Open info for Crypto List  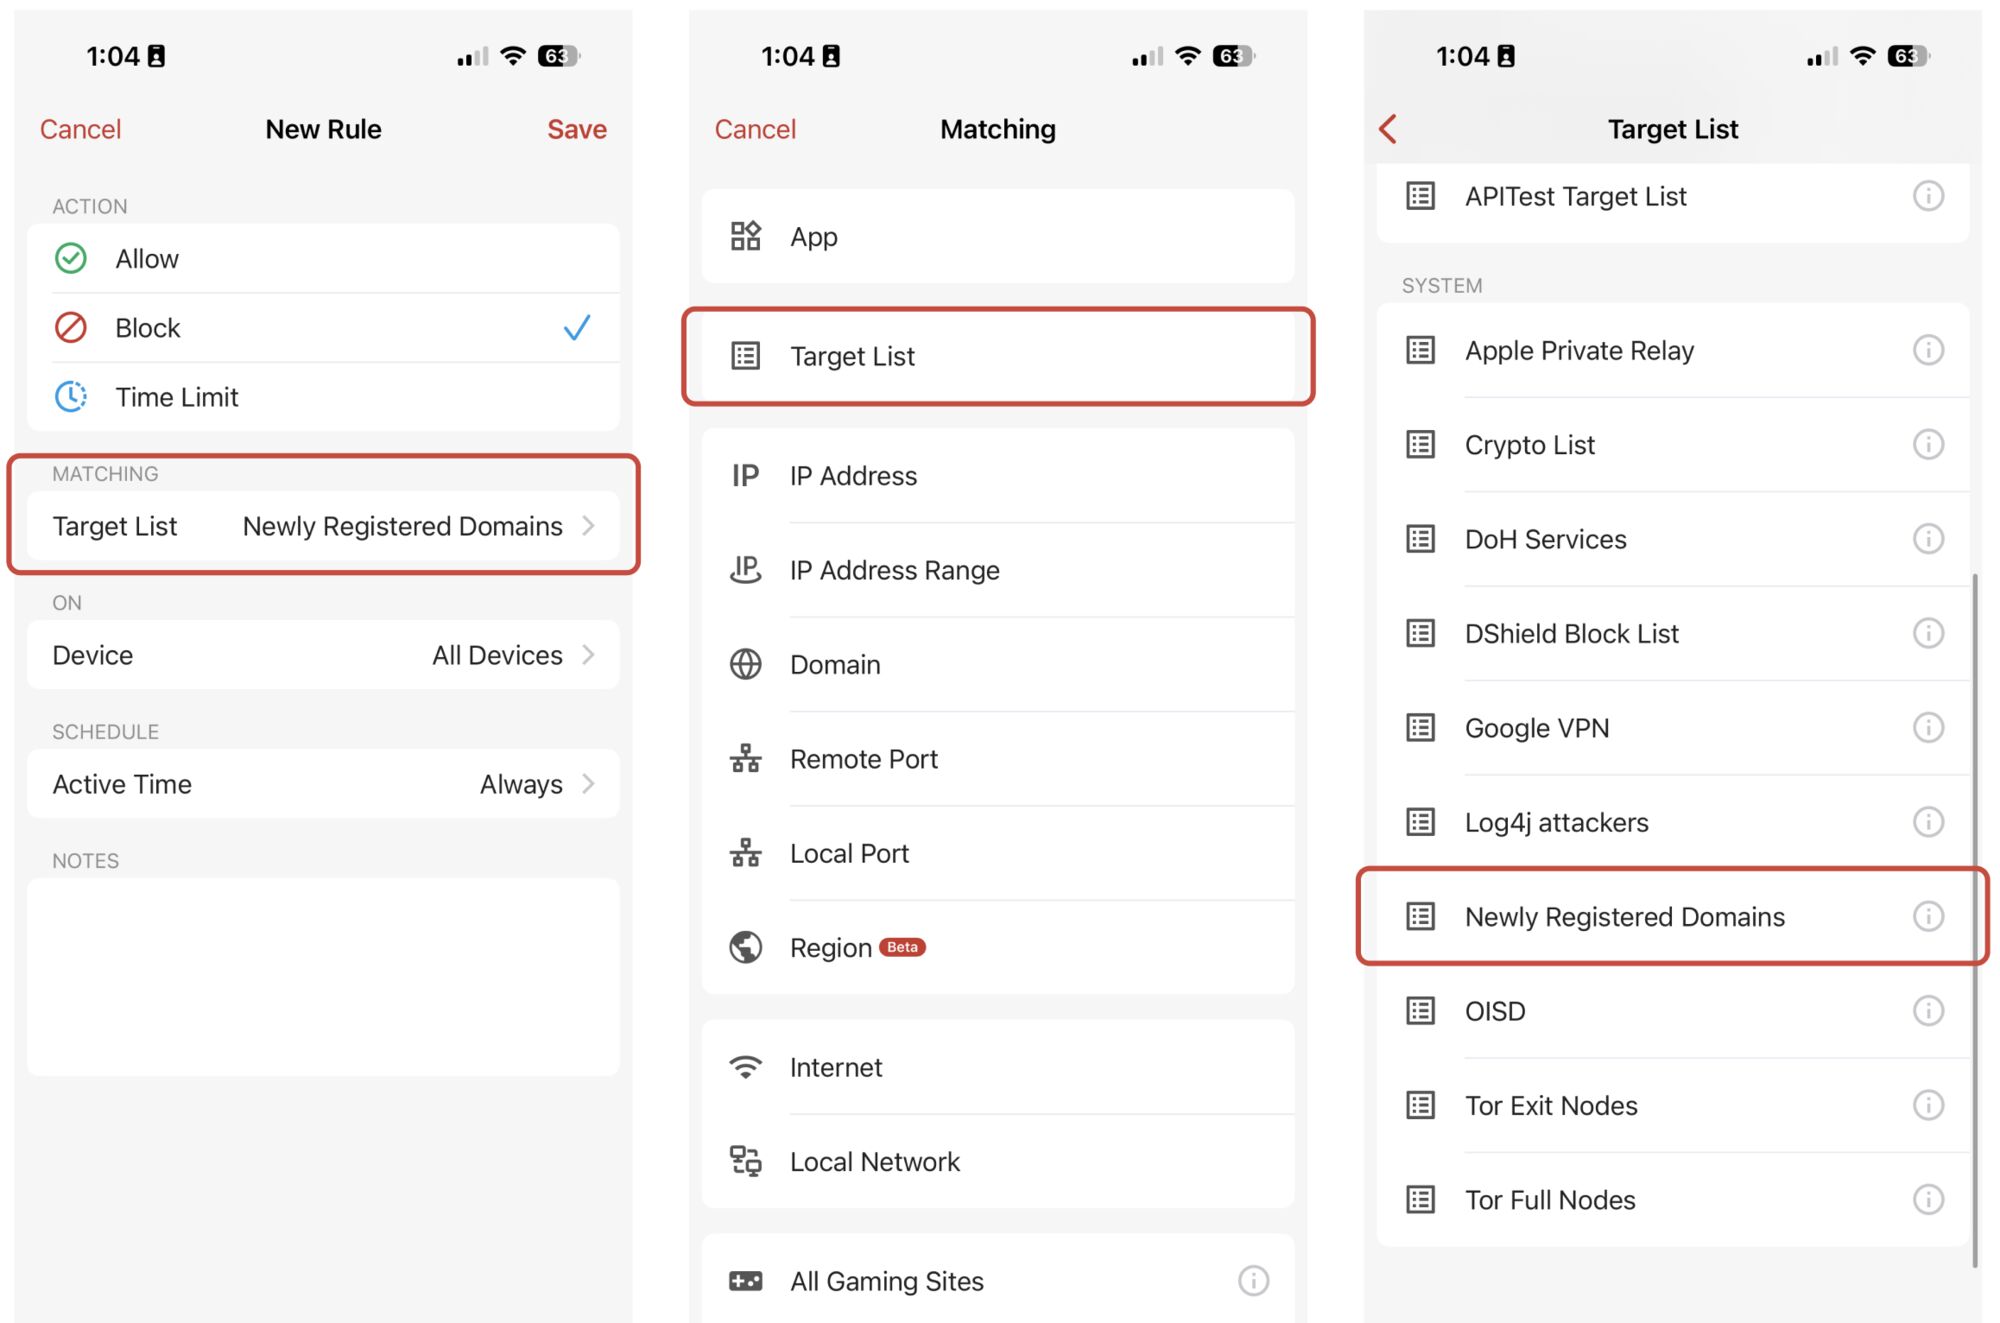click(x=1928, y=444)
